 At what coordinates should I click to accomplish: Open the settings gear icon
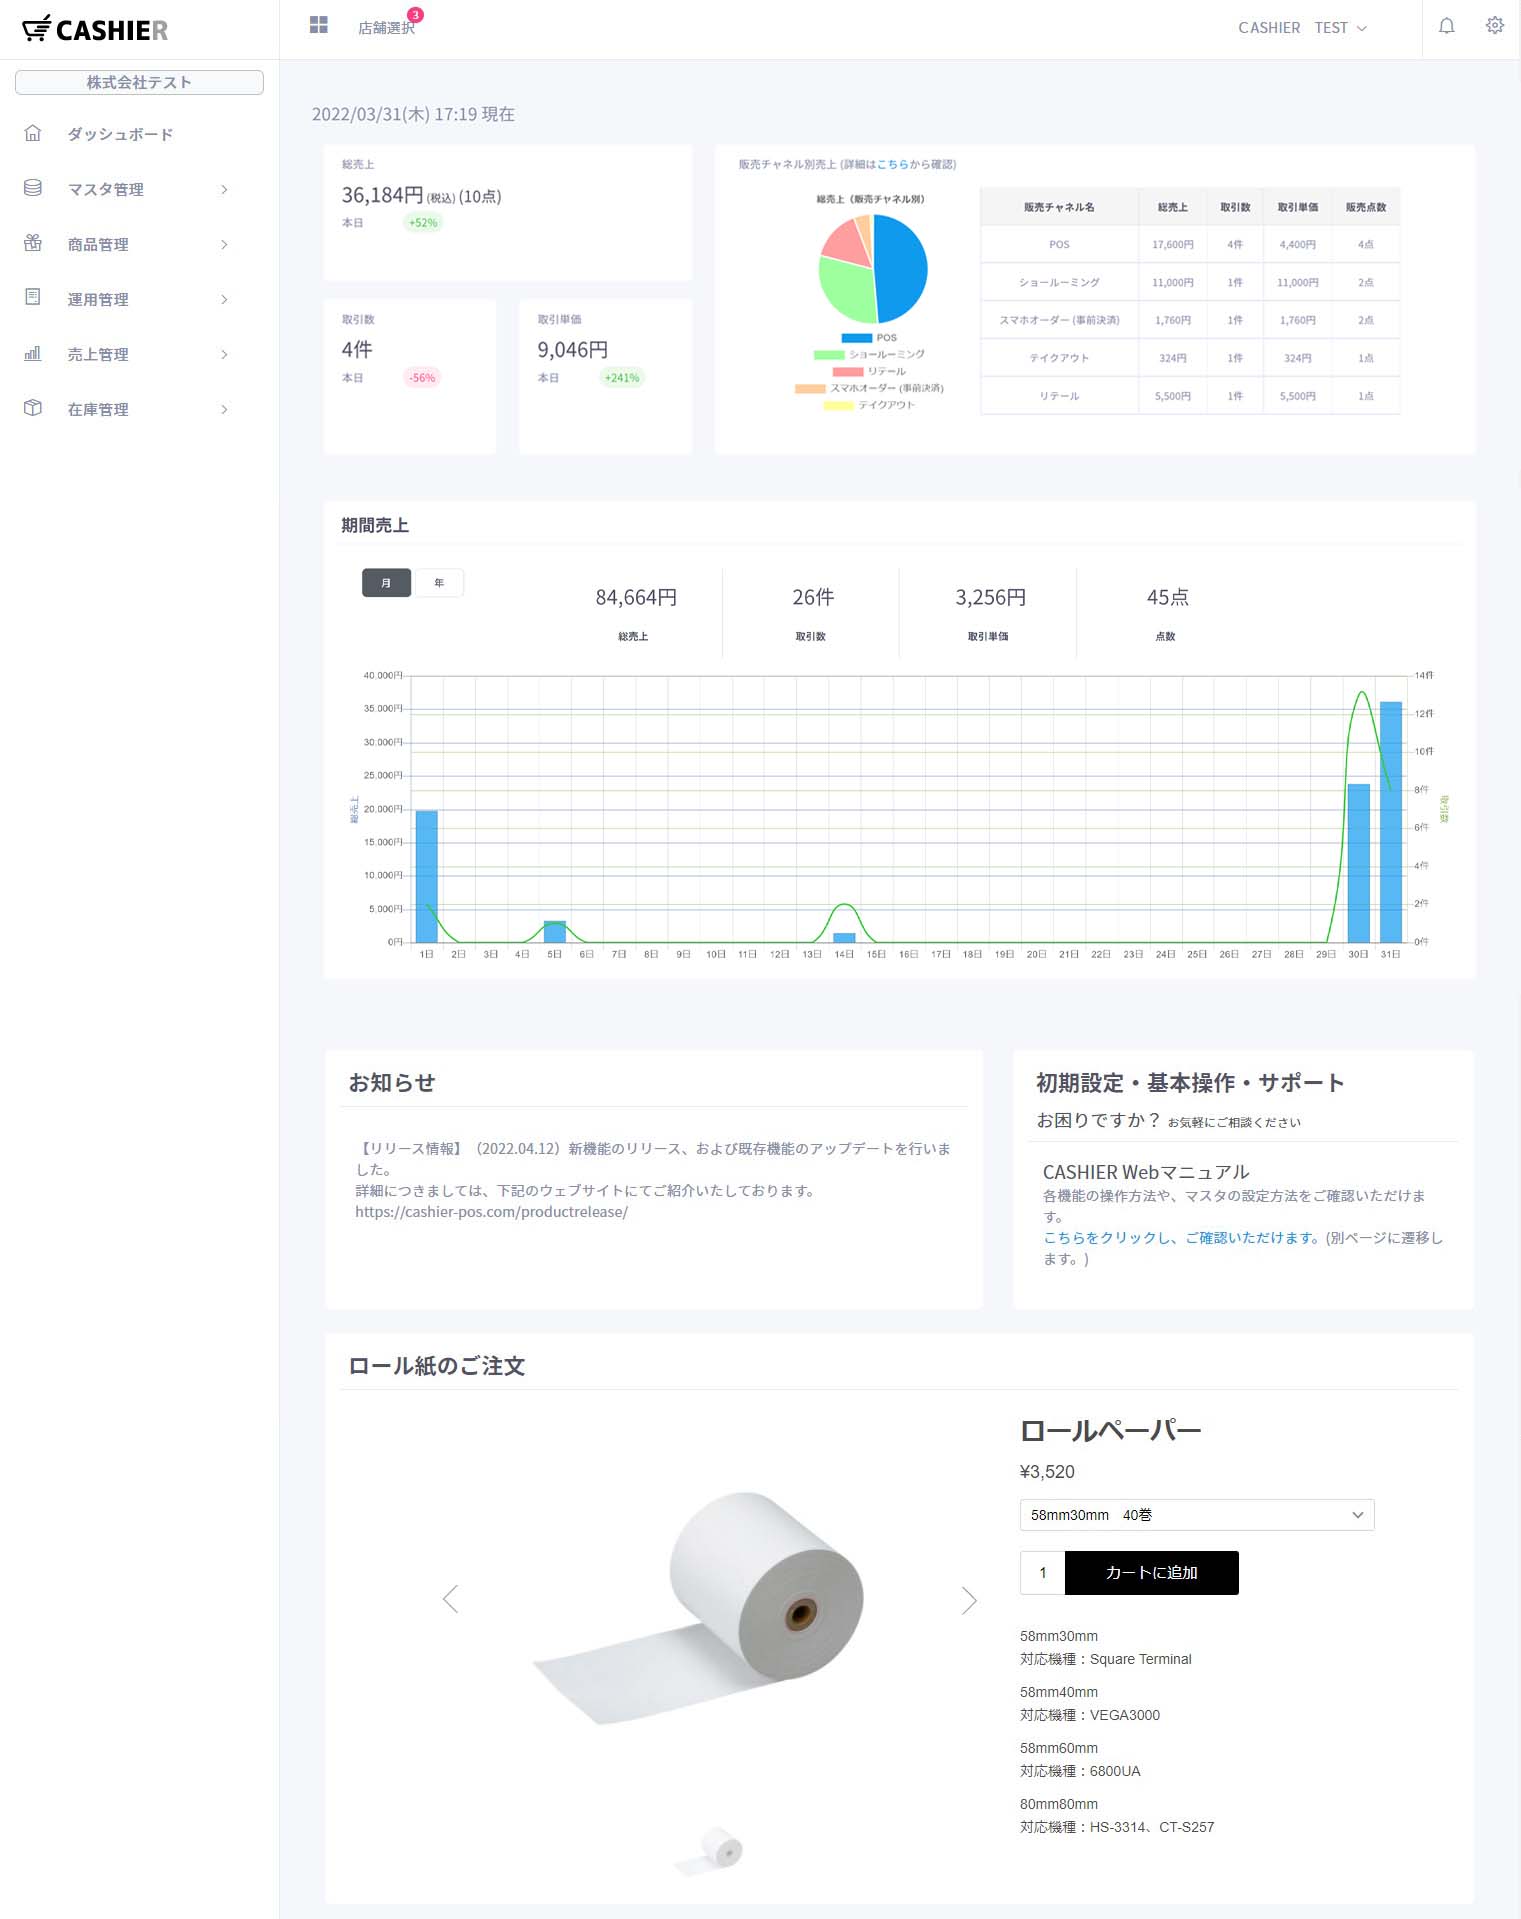coord(1494,26)
